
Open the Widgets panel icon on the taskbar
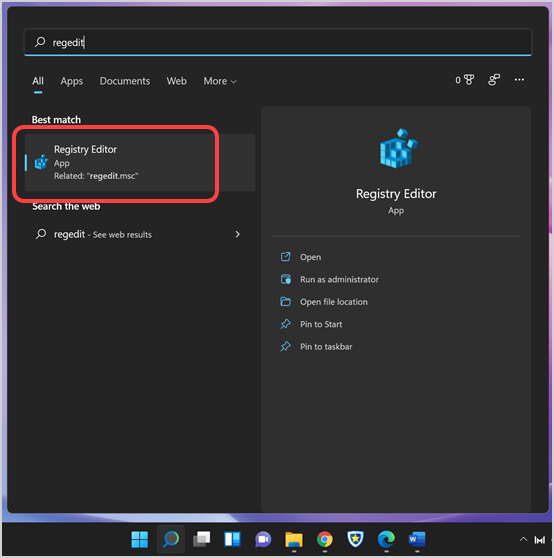click(x=232, y=539)
